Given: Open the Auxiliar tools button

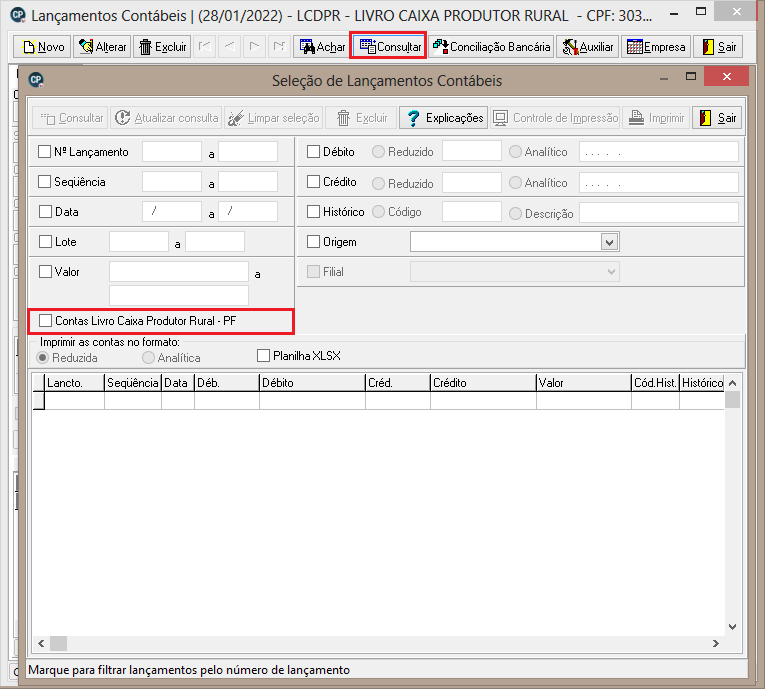Looking at the screenshot, I should 588,47.
